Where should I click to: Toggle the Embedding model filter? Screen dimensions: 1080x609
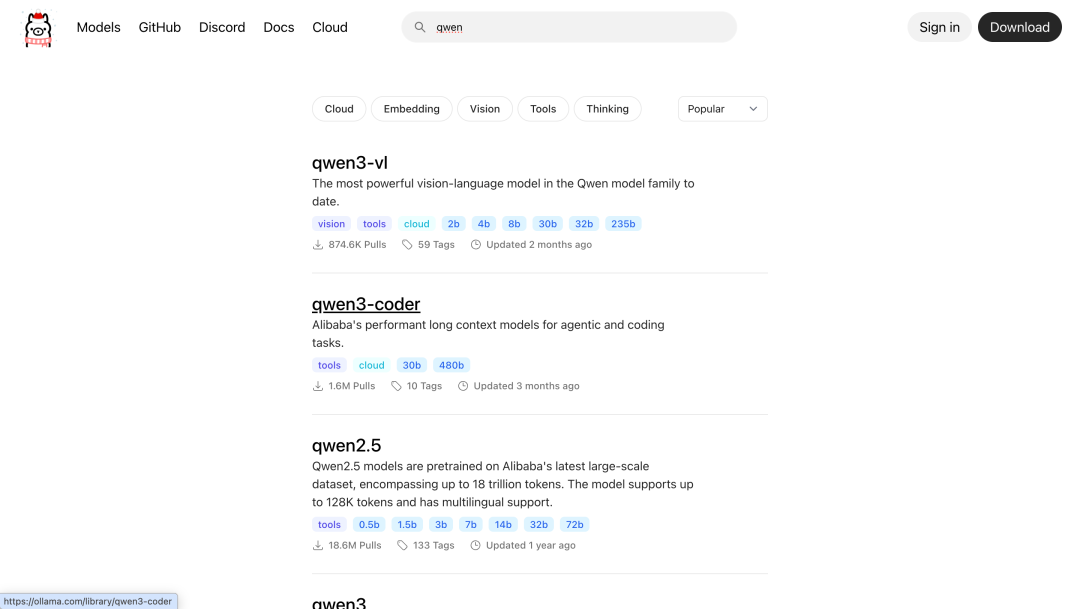(411, 108)
